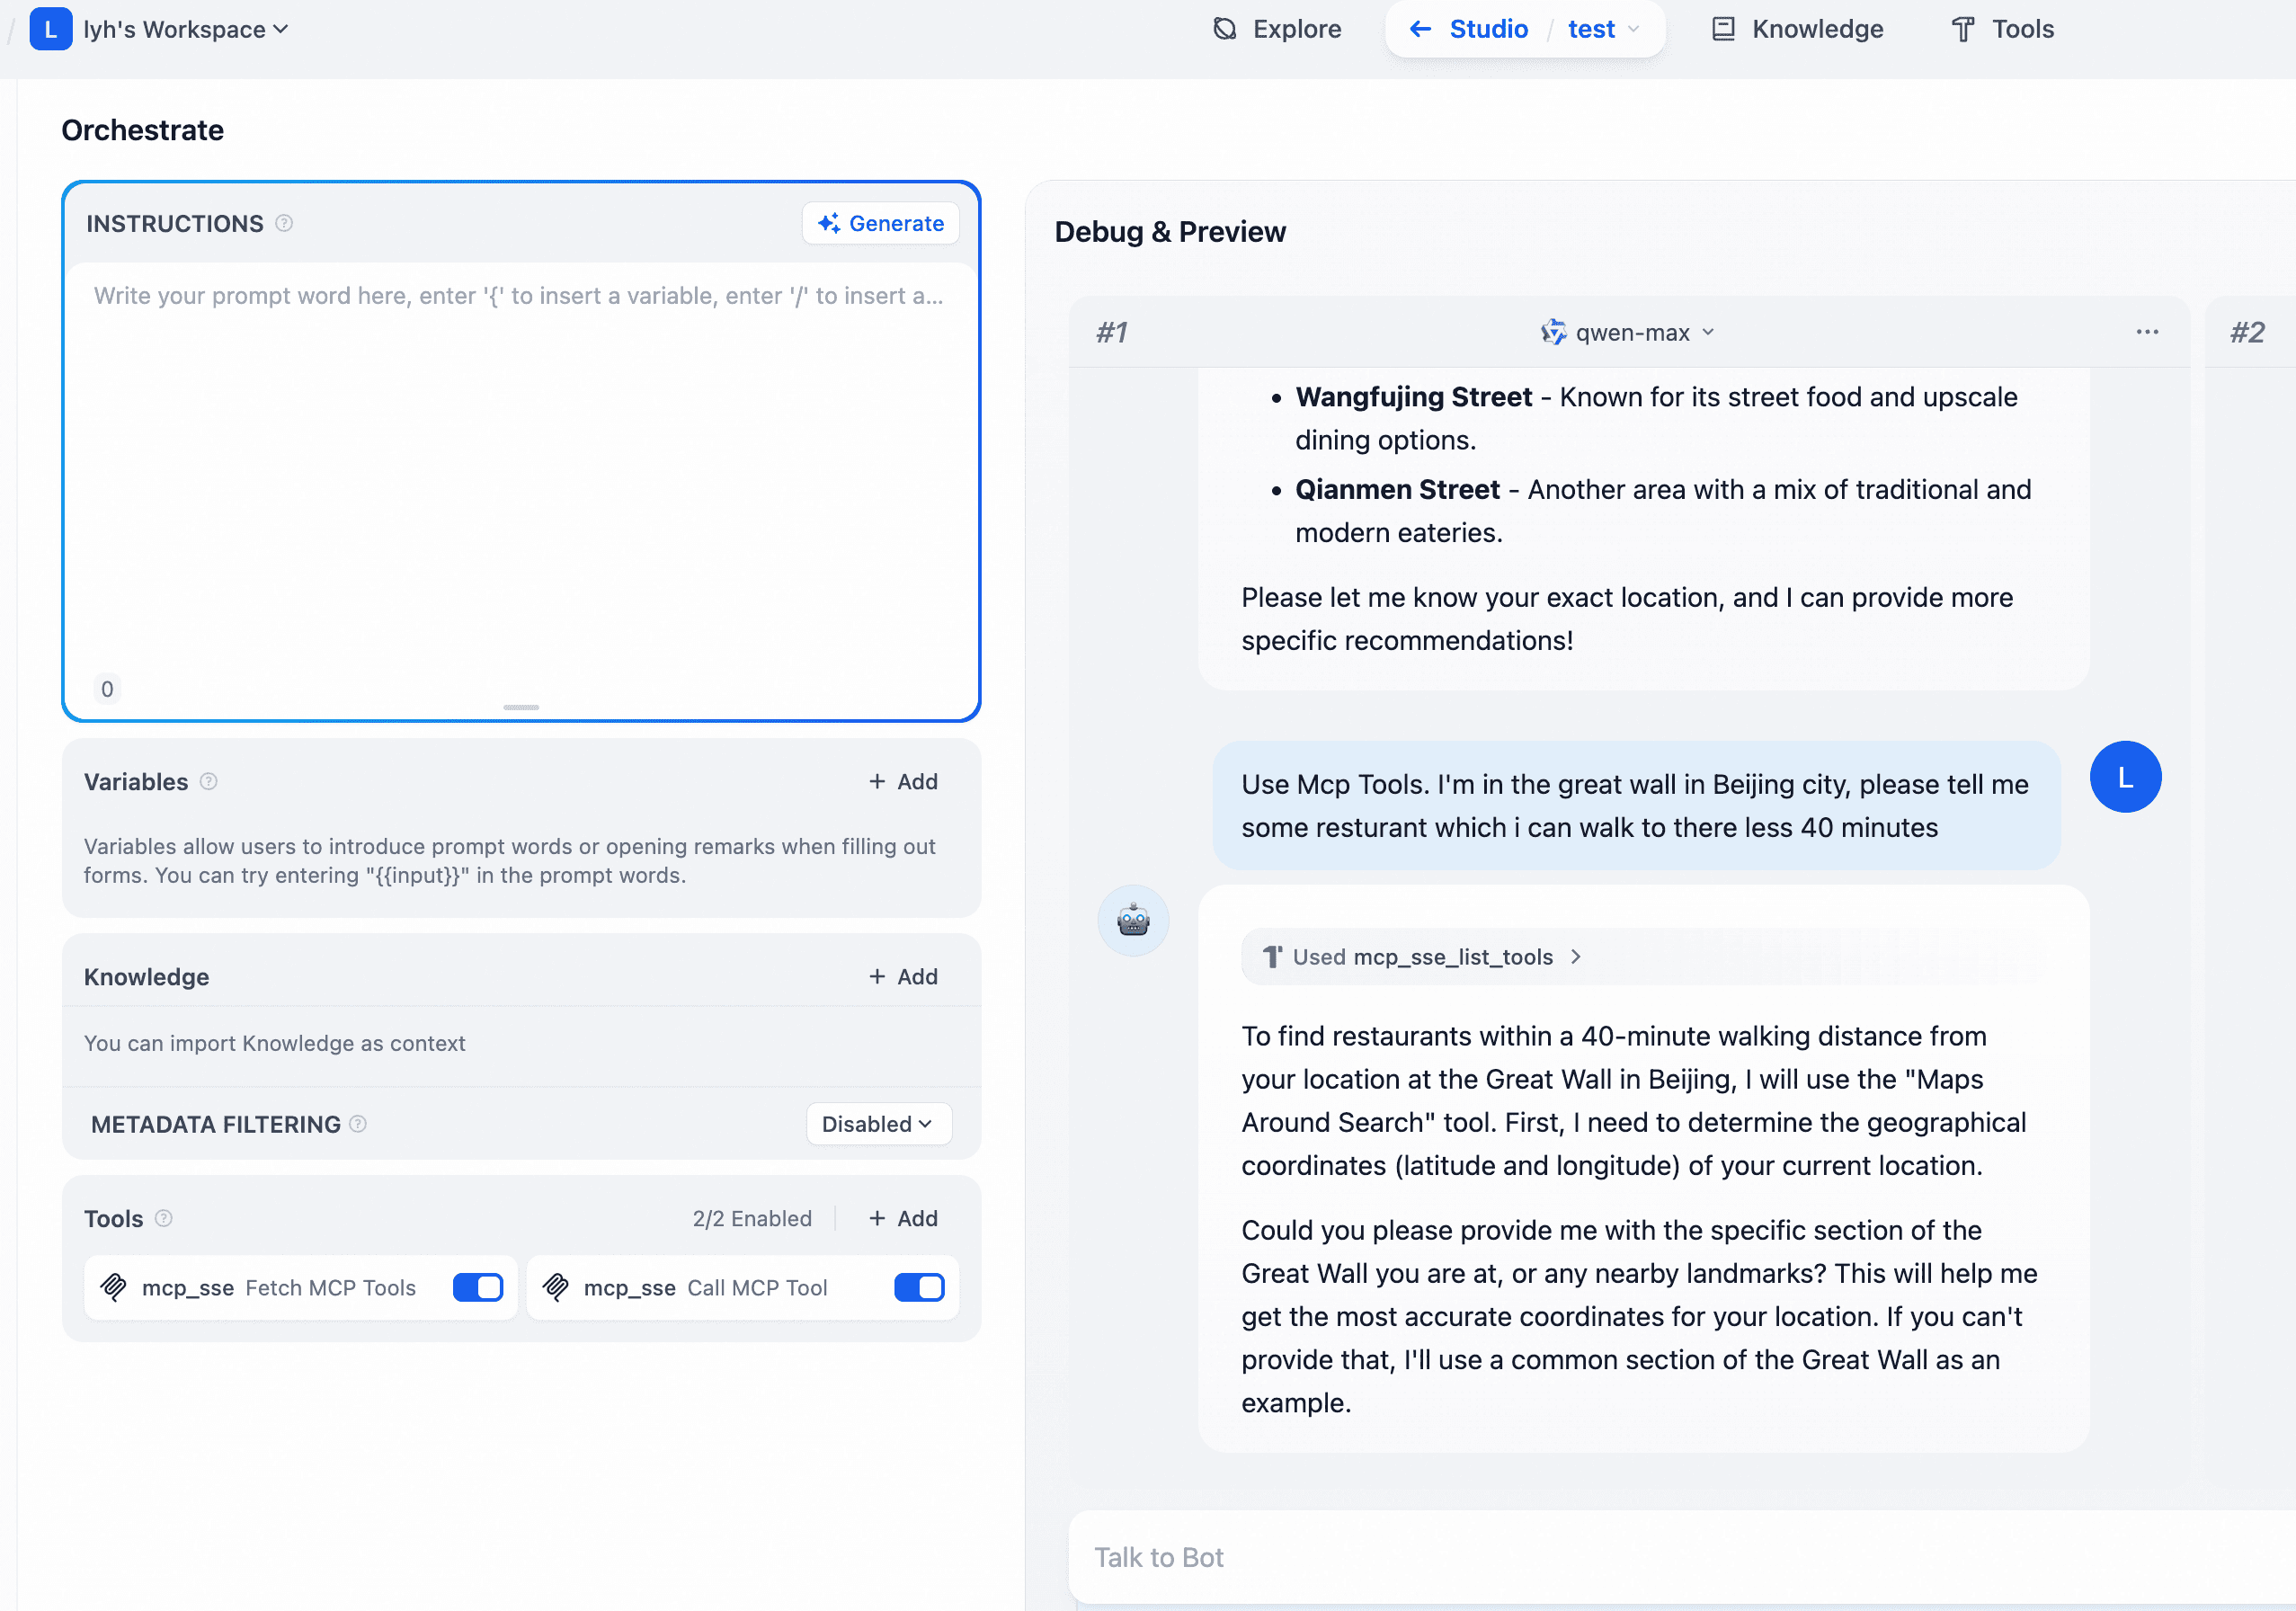This screenshot has width=2296, height=1611.
Task: Open the Metadata Filtering Disabled dropdown
Action: coord(878,1124)
